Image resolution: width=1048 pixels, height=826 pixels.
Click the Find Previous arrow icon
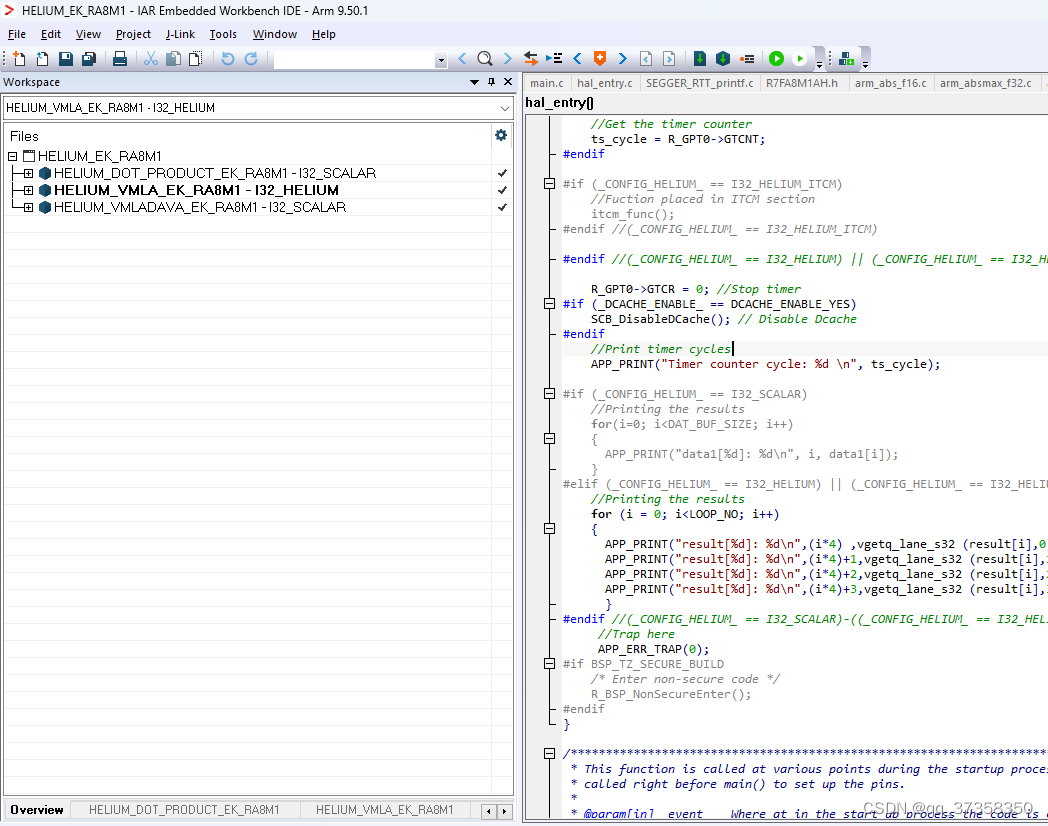click(463, 59)
